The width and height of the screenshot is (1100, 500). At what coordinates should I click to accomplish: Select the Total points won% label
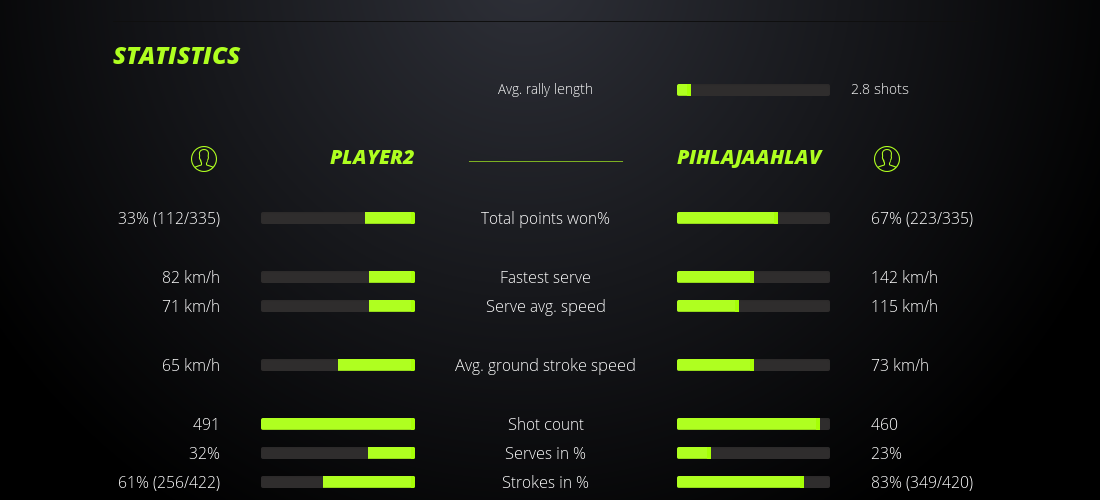tap(545, 218)
